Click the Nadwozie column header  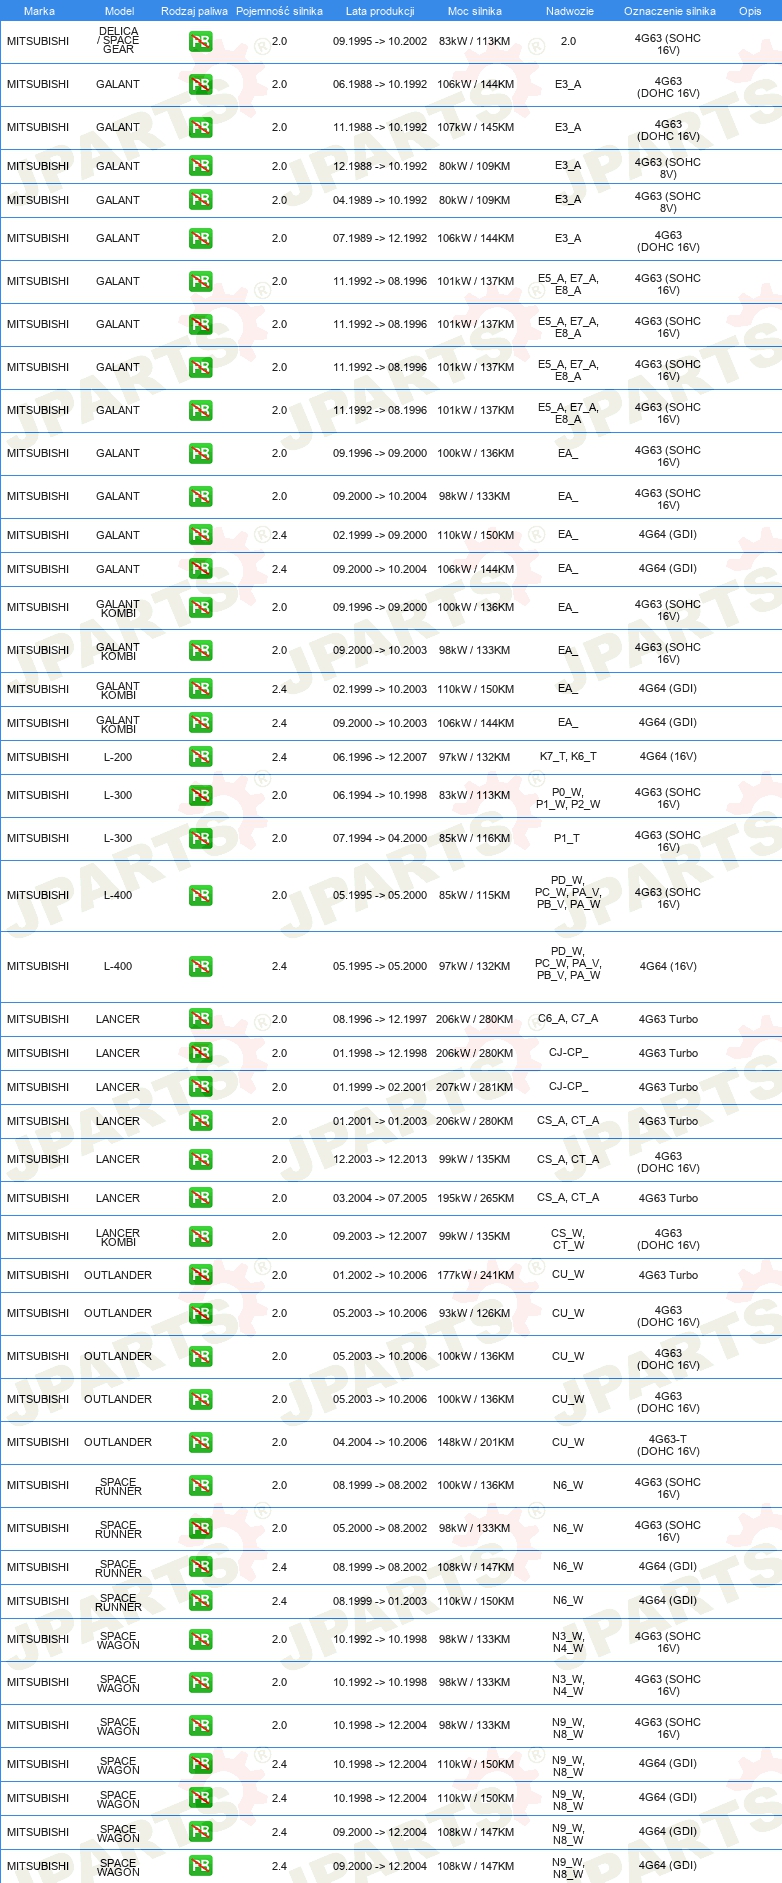(x=570, y=11)
